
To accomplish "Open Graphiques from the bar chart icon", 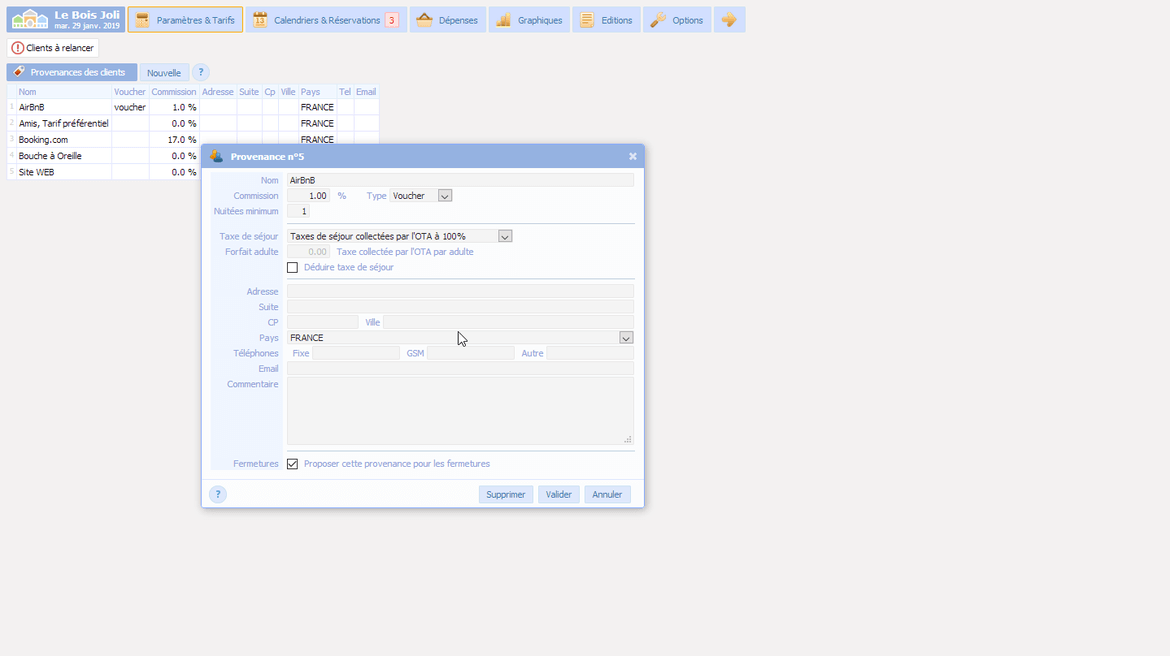I will coord(504,20).
